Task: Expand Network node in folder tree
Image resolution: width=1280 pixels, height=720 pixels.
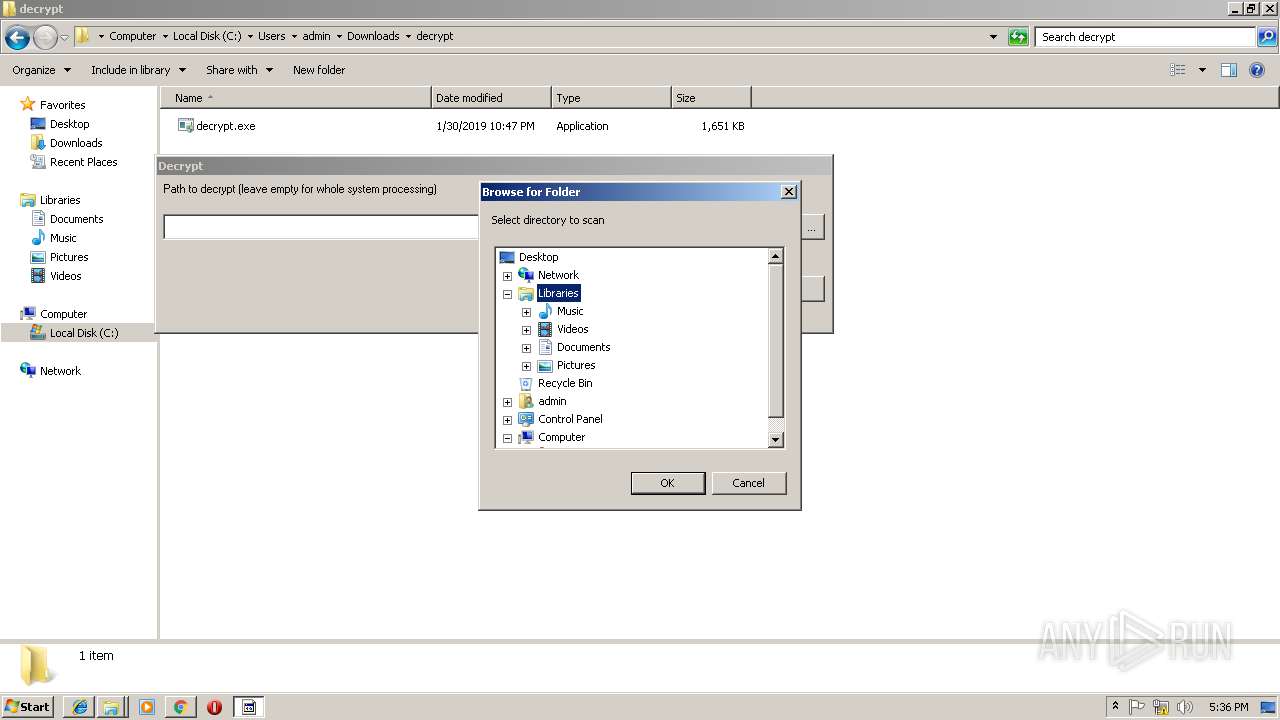Action: point(507,276)
